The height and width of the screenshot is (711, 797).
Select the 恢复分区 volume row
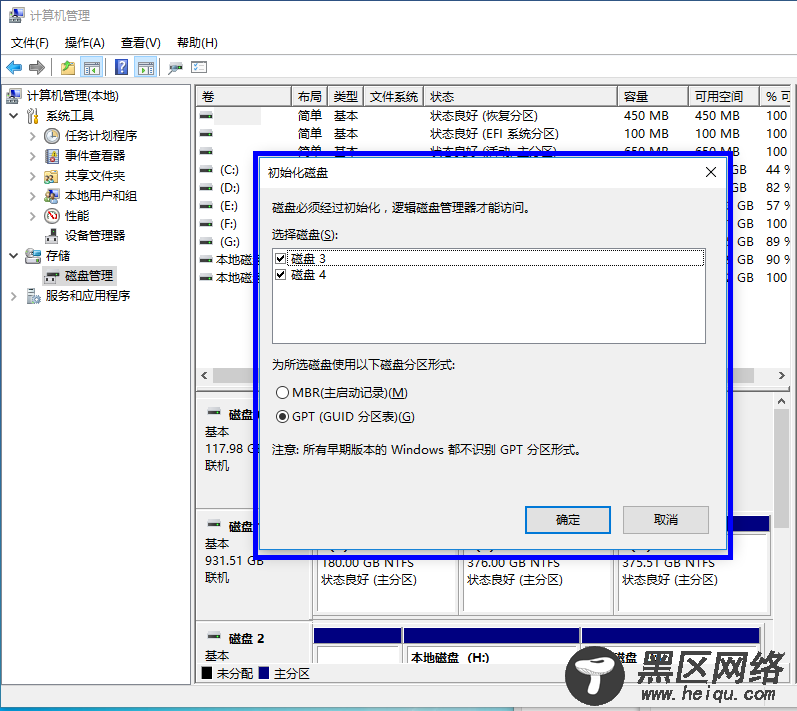(493, 116)
